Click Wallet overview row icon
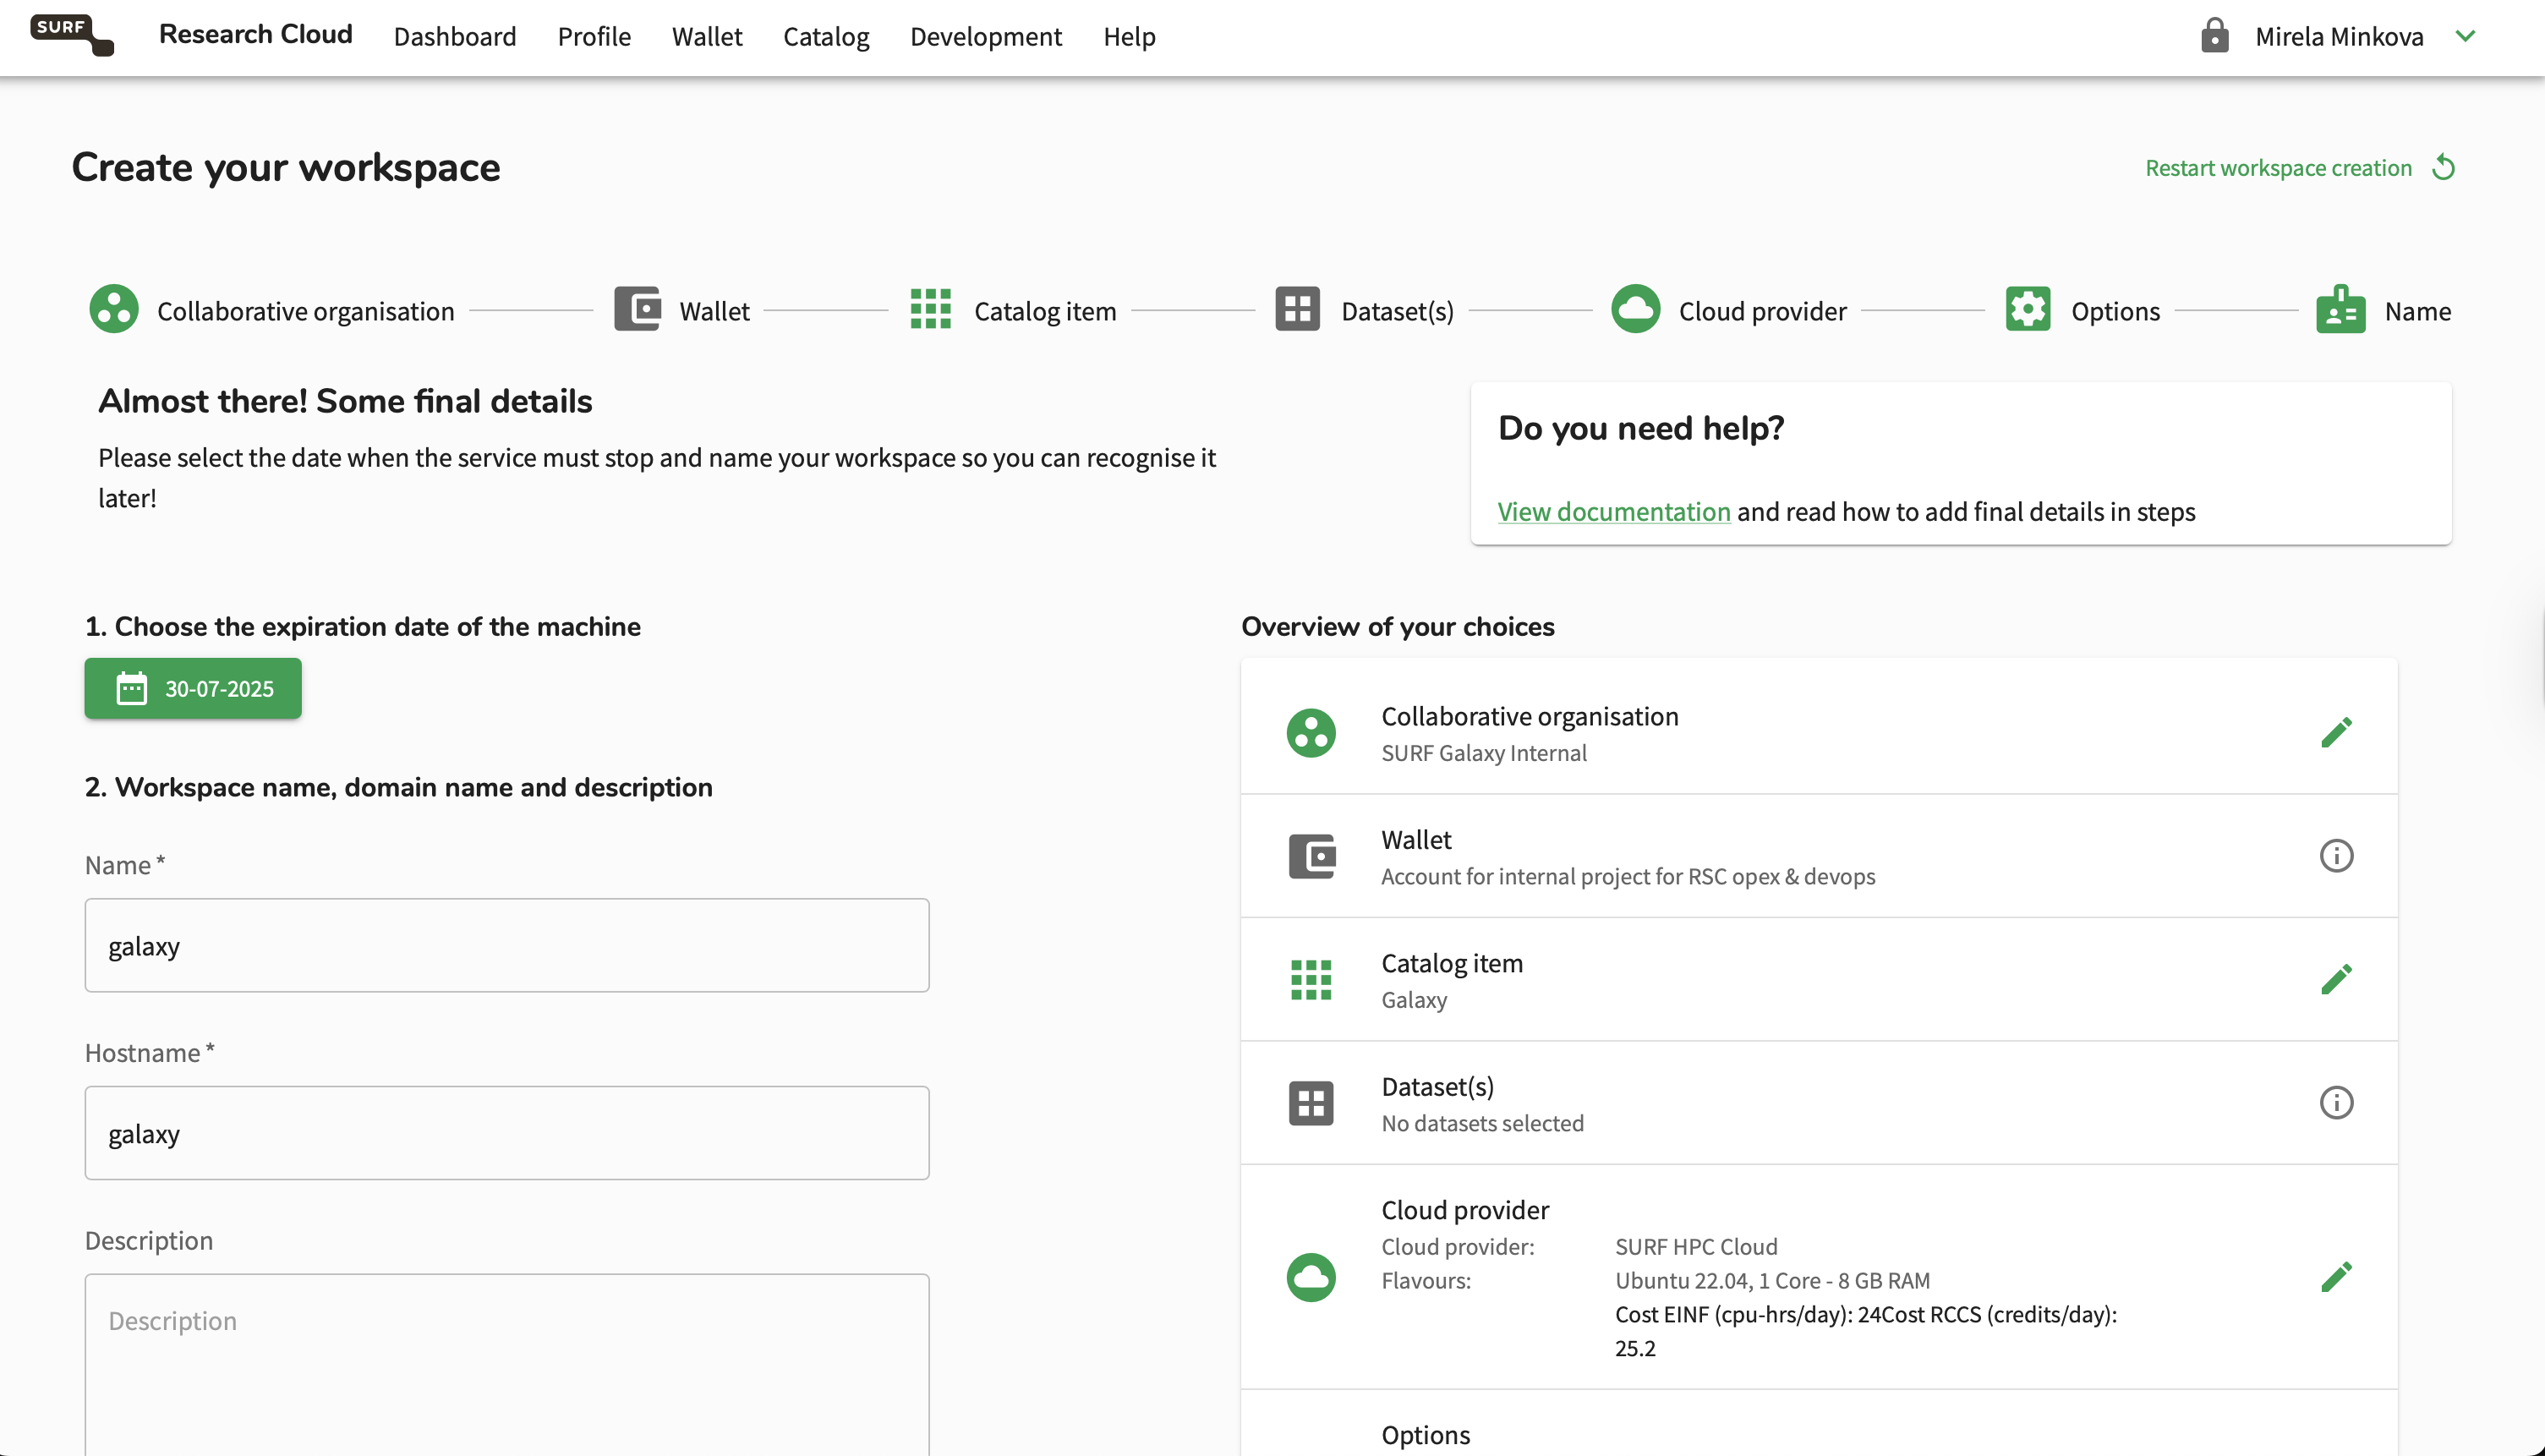Image resolution: width=2545 pixels, height=1456 pixels. [x=1311, y=857]
